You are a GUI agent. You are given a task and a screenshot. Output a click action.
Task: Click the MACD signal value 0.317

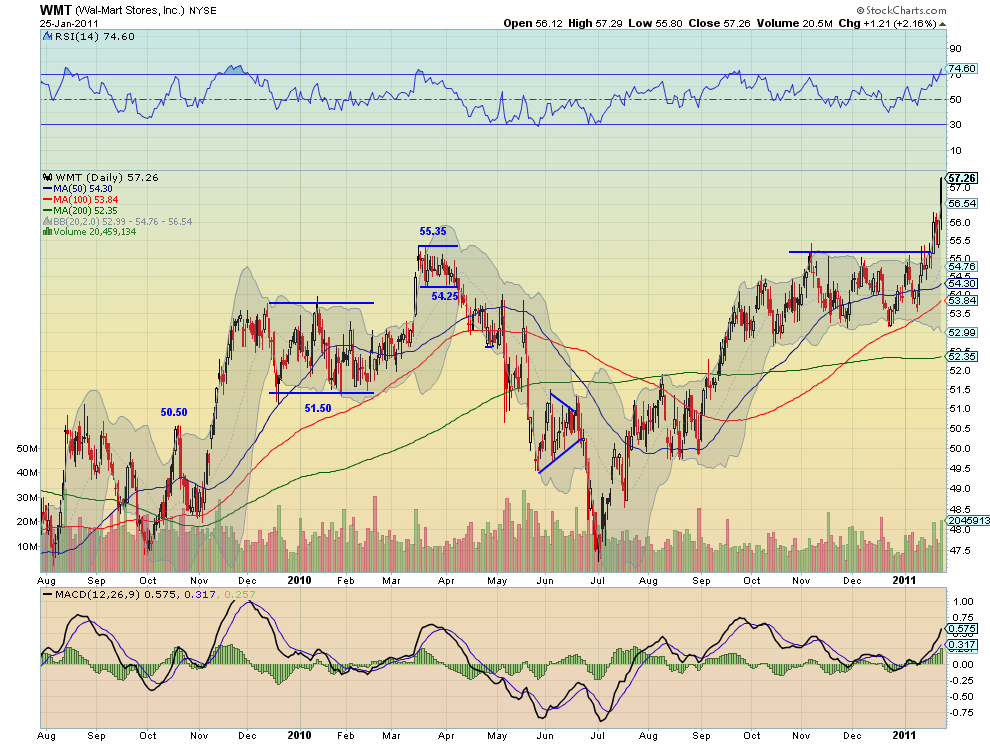click(200, 594)
